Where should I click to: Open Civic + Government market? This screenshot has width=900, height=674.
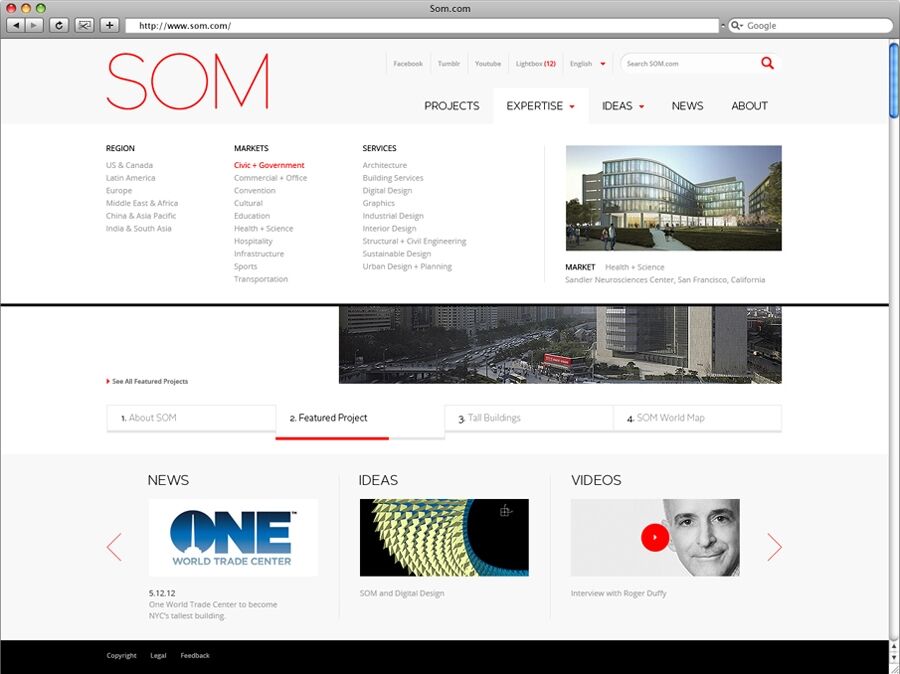[x=269, y=165]
